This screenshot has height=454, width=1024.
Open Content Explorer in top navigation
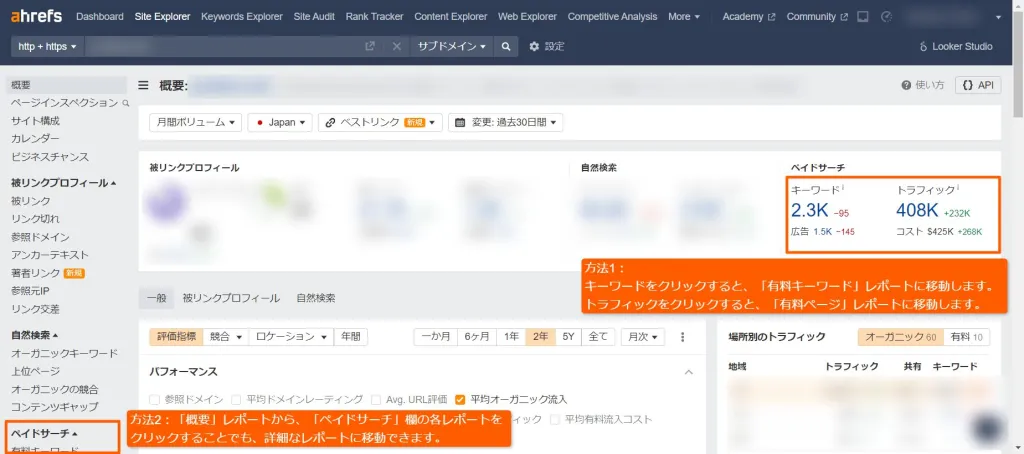451,17
